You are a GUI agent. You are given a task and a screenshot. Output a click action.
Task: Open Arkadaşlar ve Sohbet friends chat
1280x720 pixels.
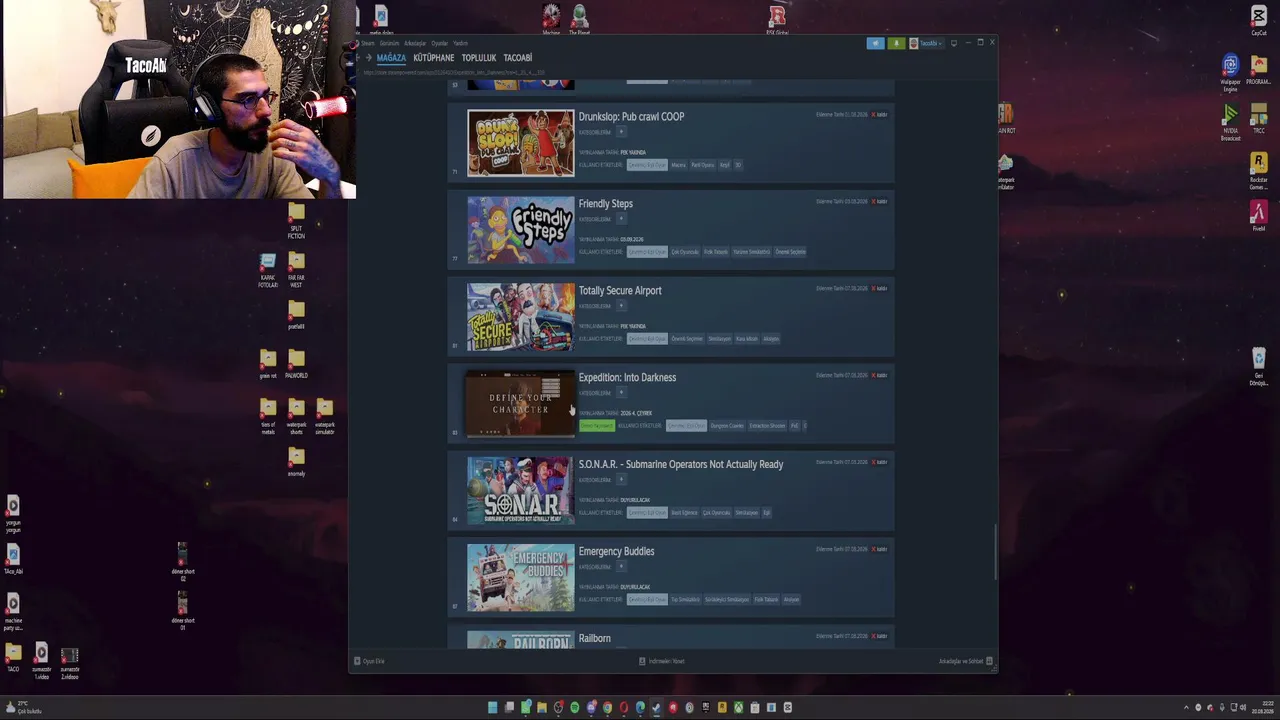point(966,661)
